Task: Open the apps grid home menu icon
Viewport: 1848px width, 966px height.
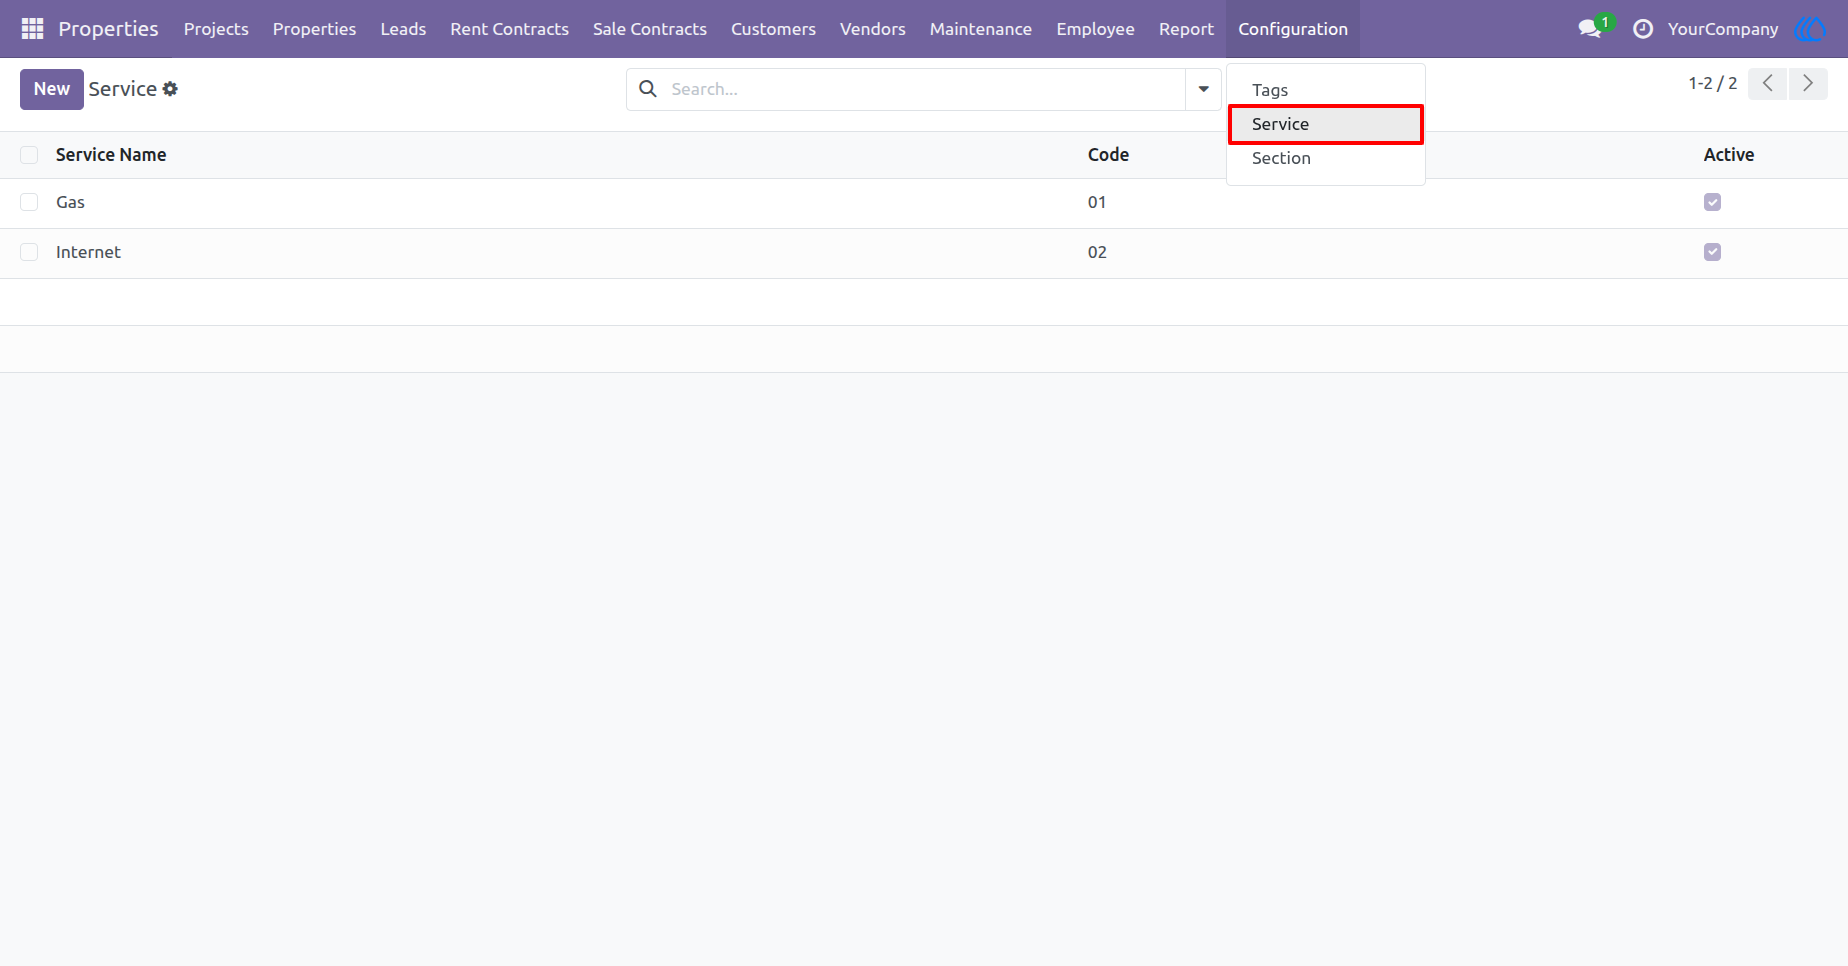Action: click(32, 29)
